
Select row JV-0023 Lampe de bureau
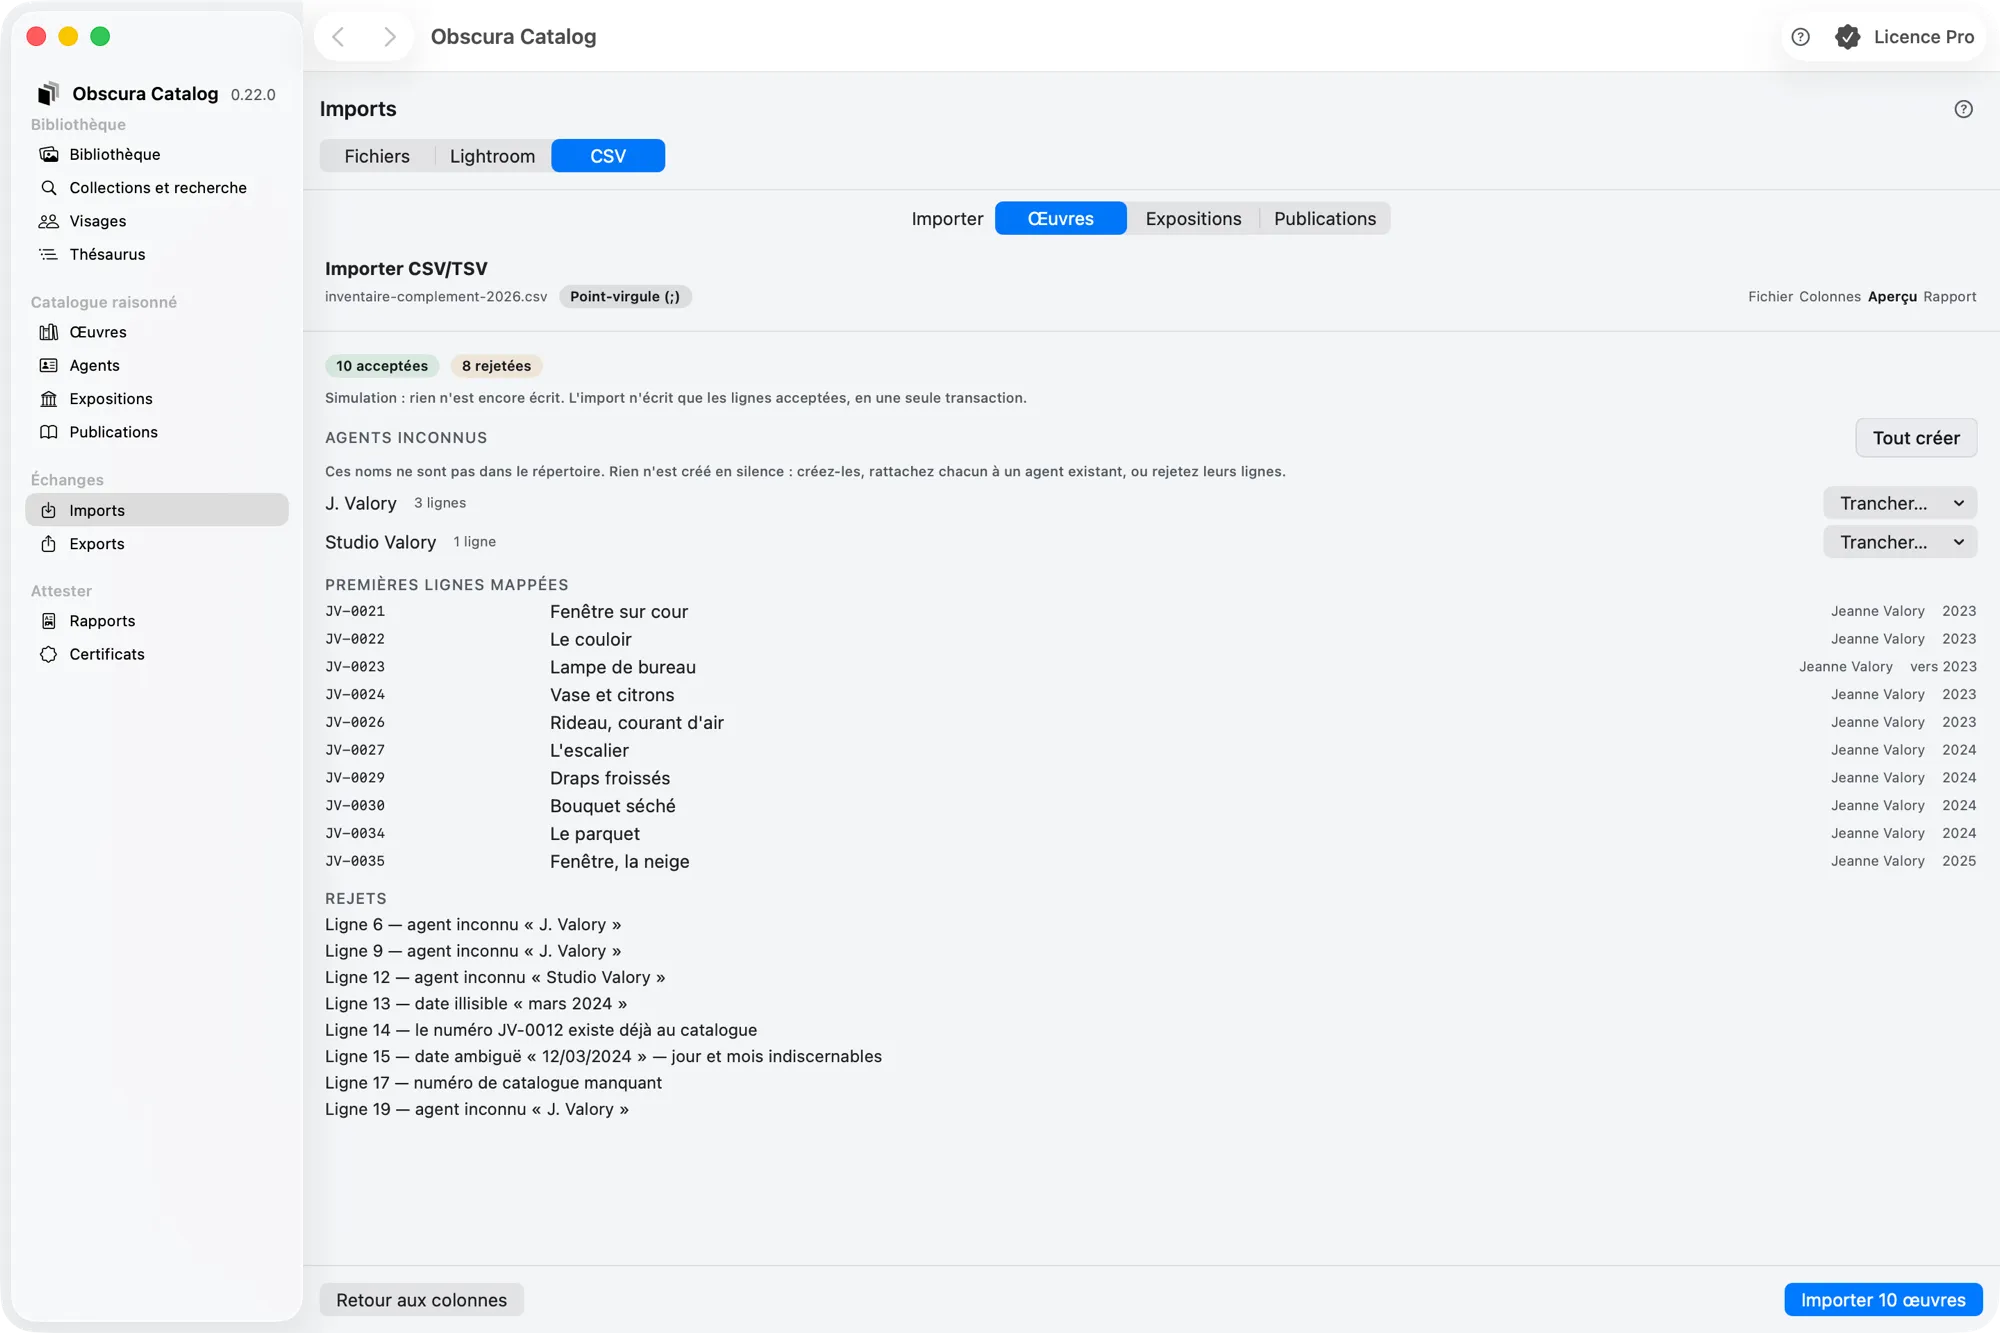(1150, 667)
